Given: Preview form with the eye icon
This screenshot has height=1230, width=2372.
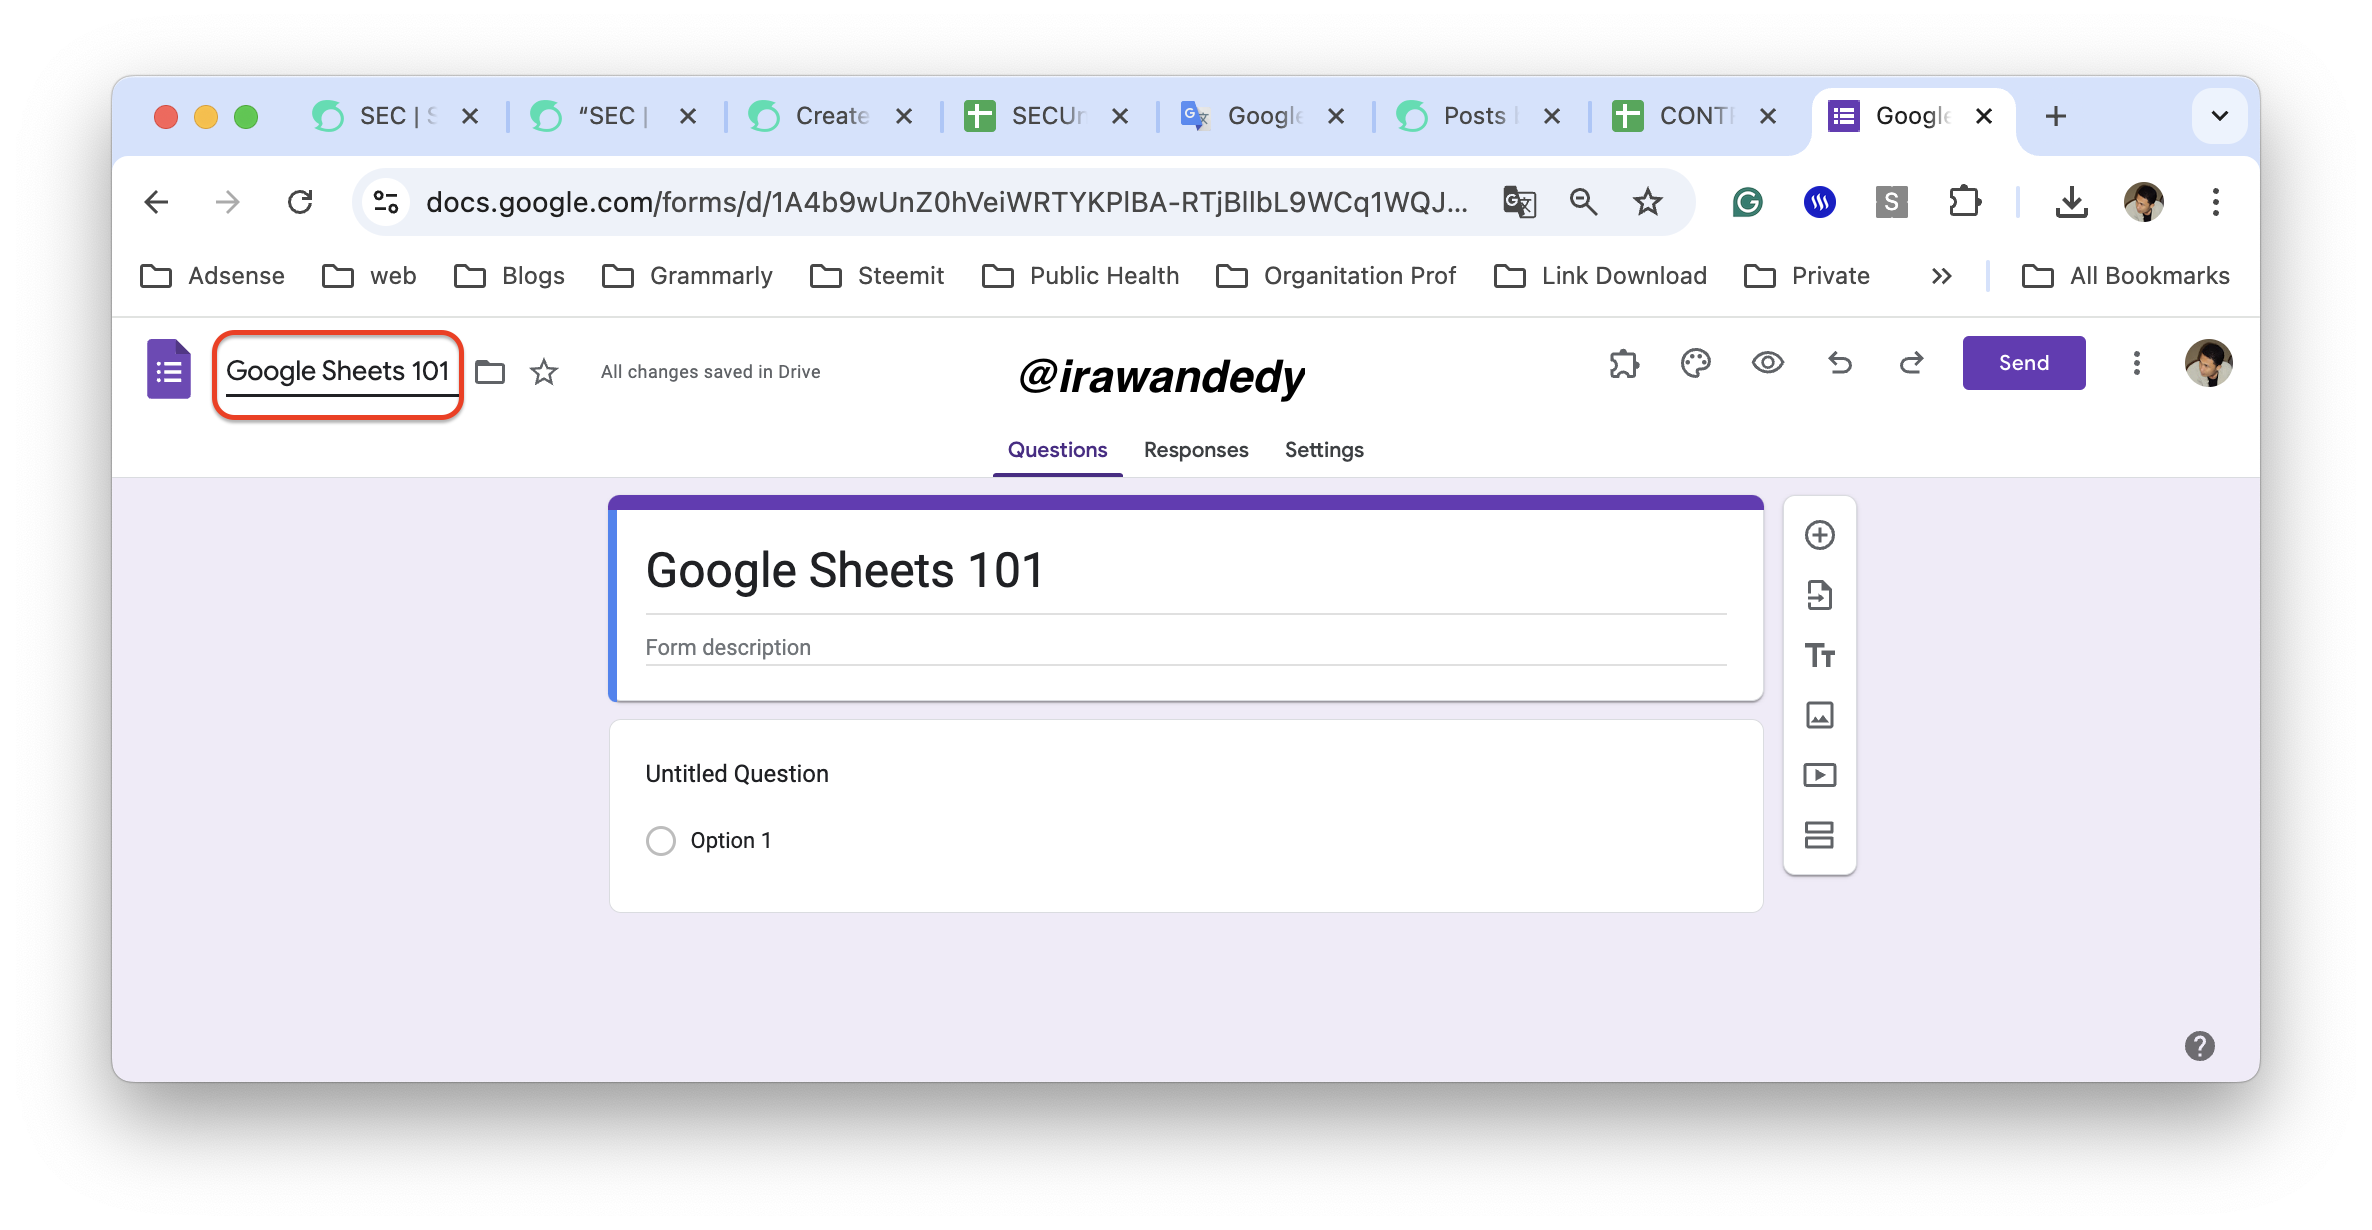Looking at the screenshot, I should click(x=1767, y=363).
